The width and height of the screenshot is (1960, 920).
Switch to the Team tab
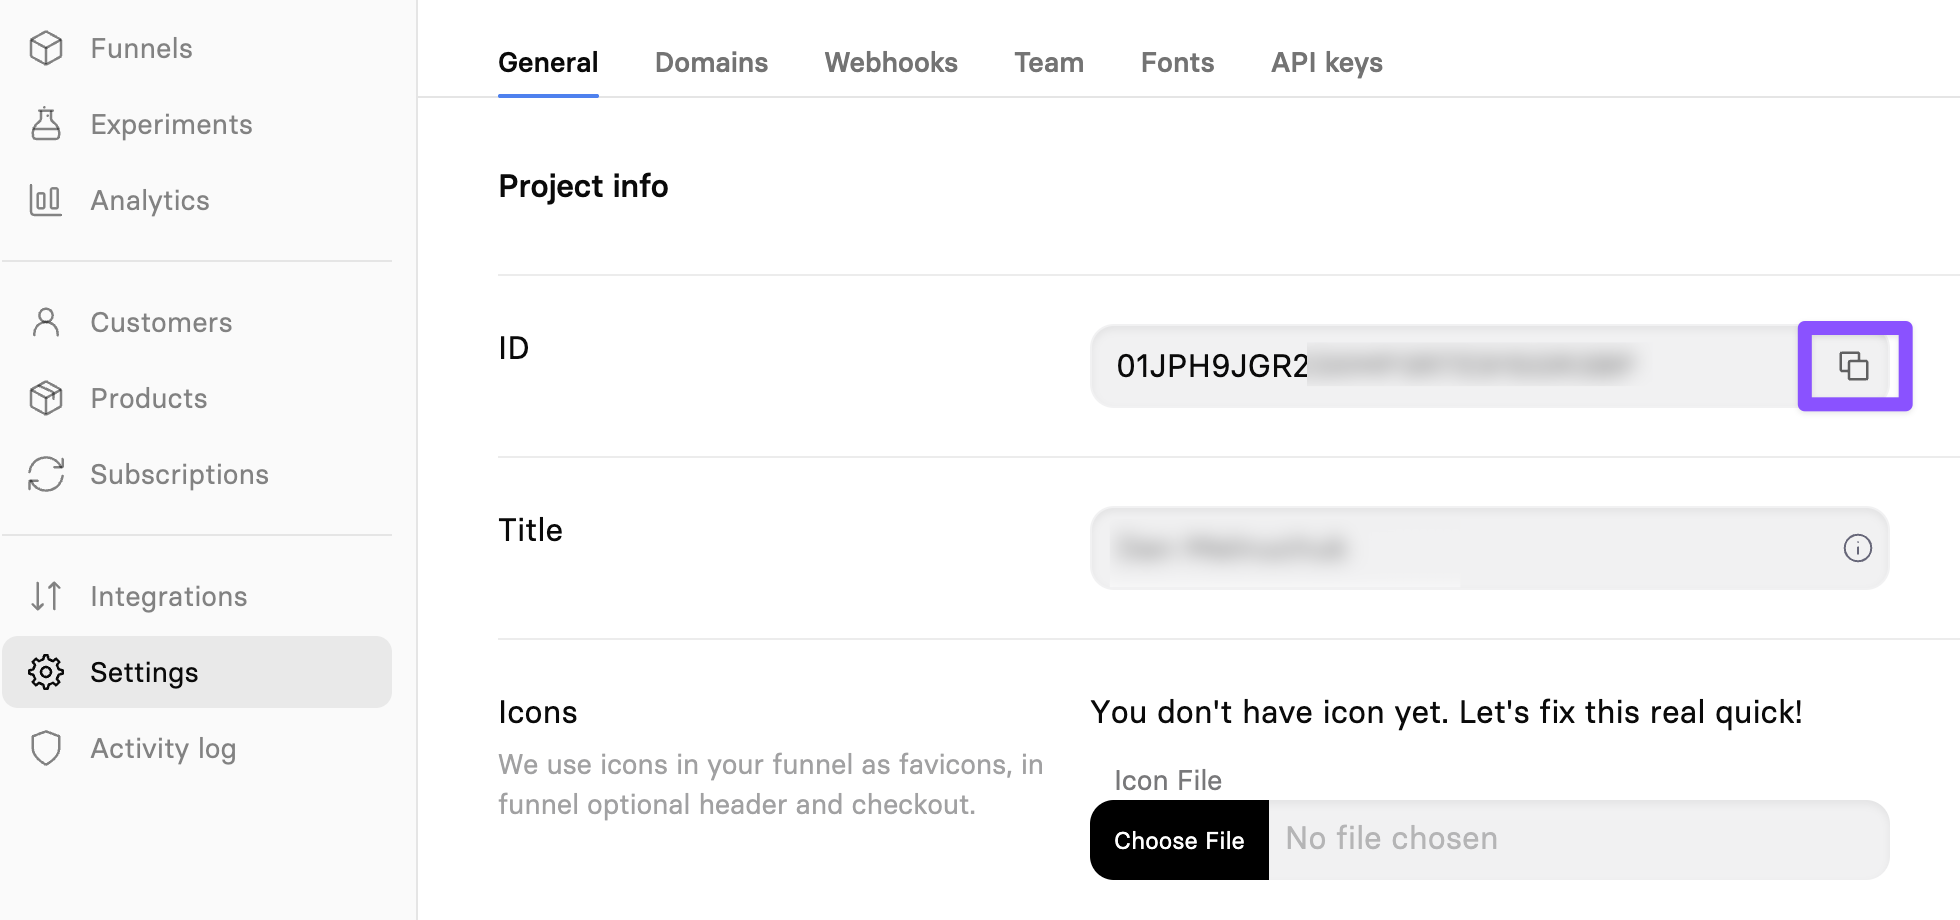point(1048,62)
